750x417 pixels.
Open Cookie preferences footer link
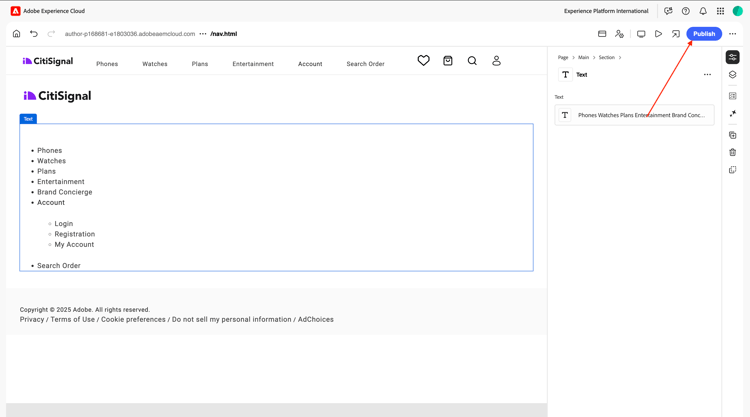click(133, 319)
